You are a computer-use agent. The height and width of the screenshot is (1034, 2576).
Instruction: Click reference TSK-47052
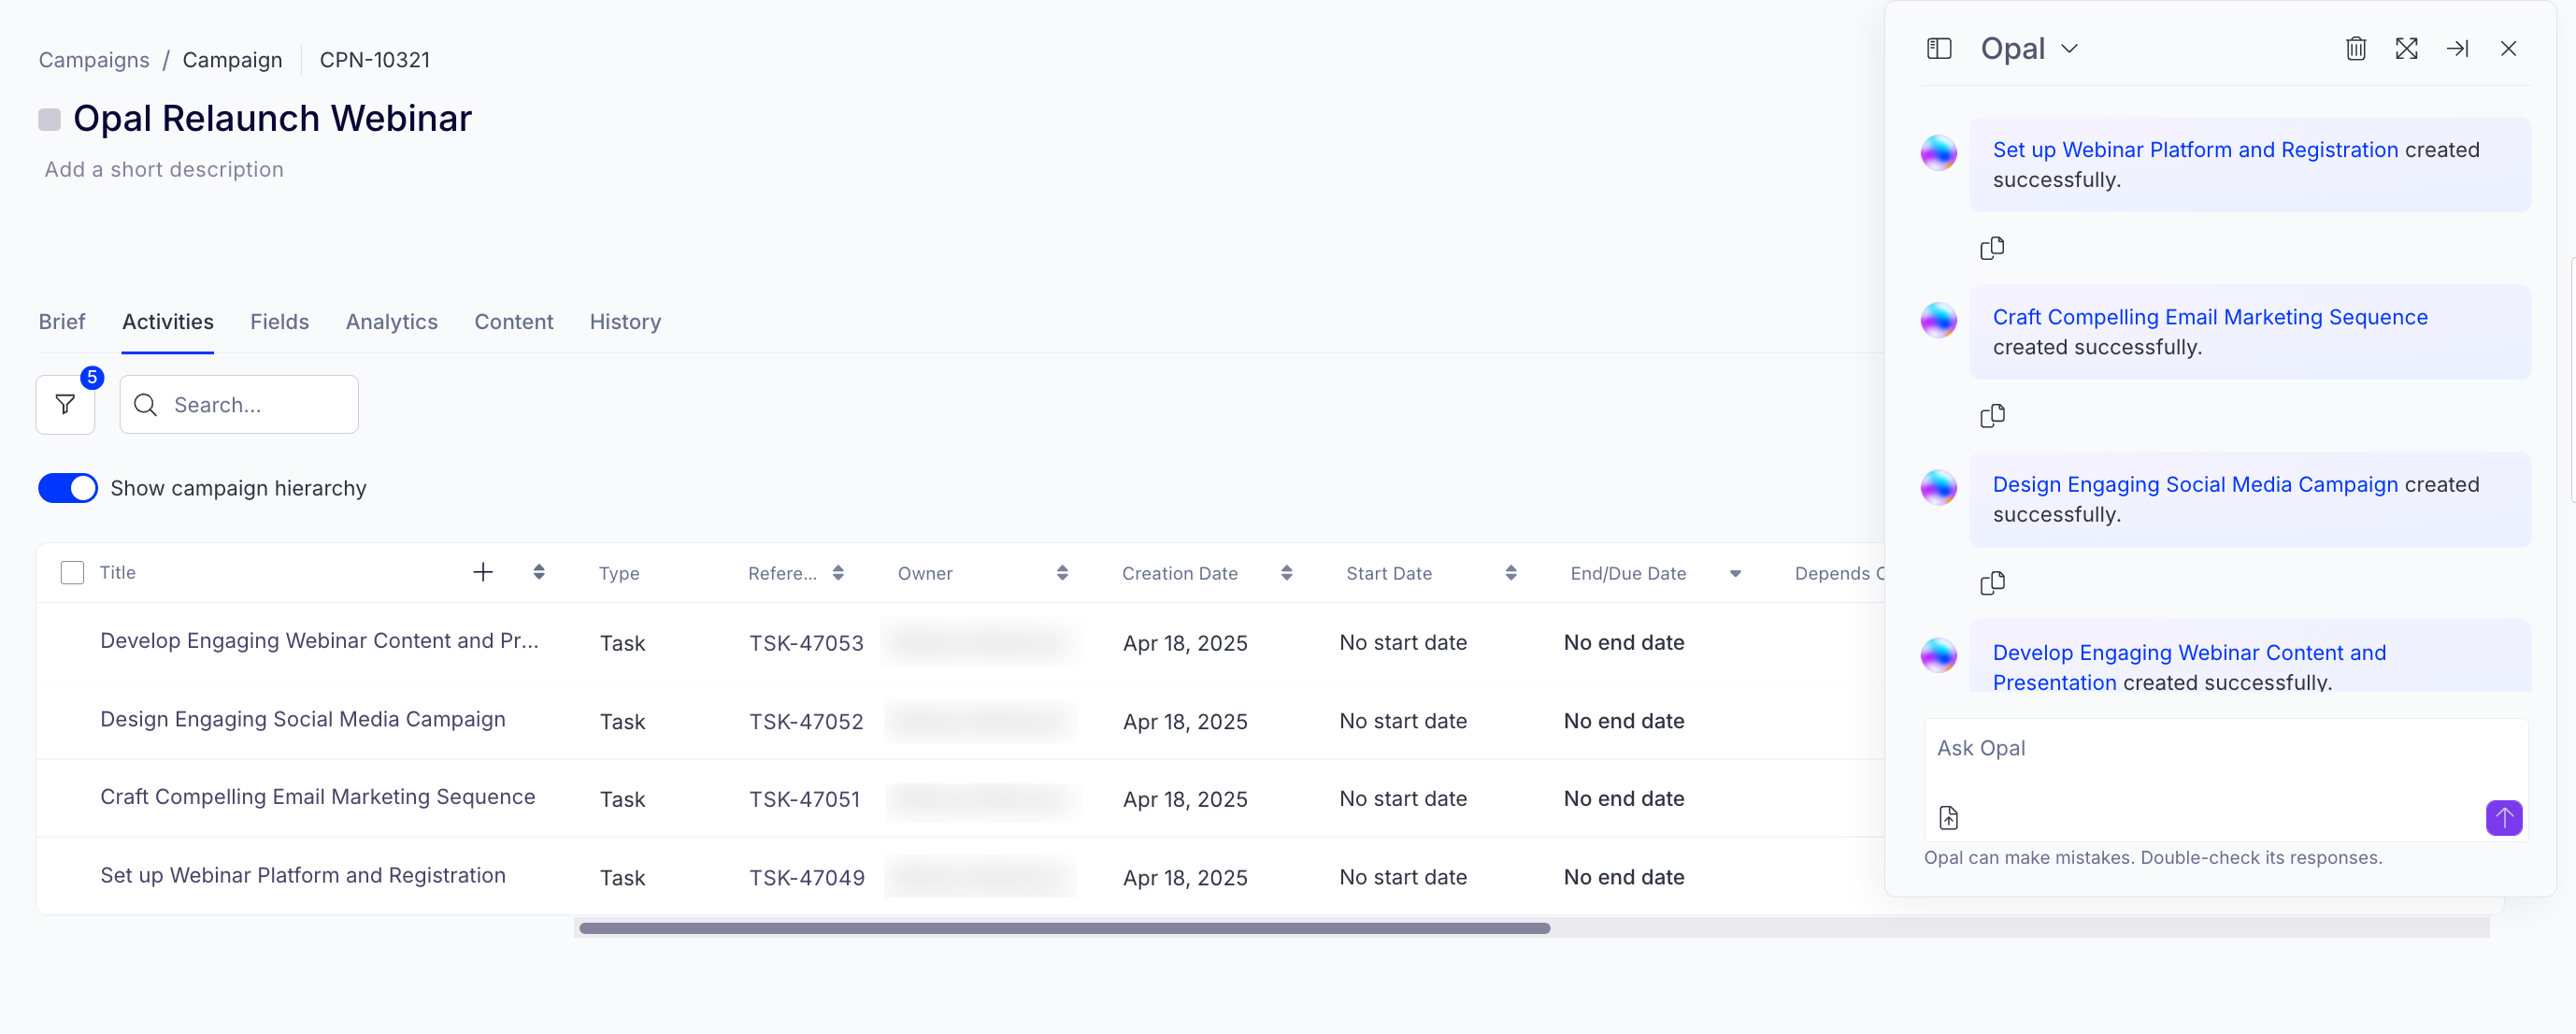pyautogui.click(x=806, y=722)
